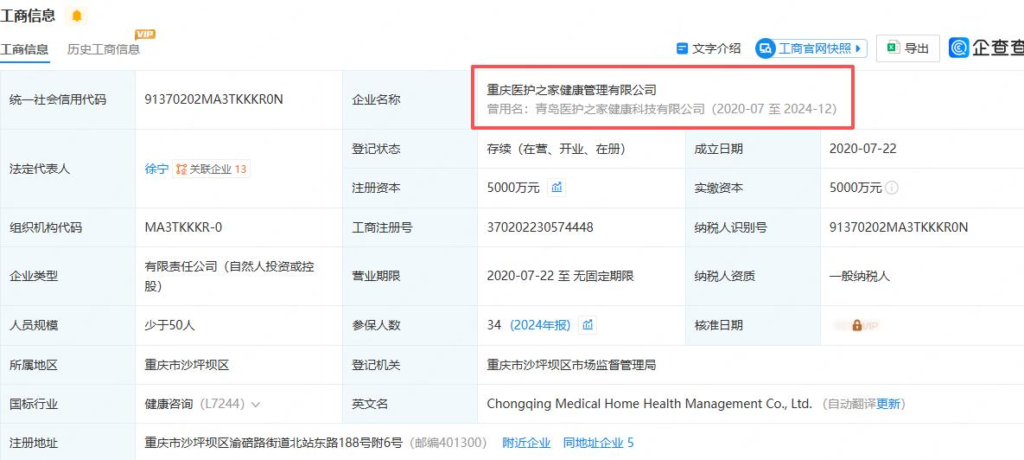Screen dimensions: 1024x460
Task: Open 同地址企业 5 link
Action: (598, 443)
